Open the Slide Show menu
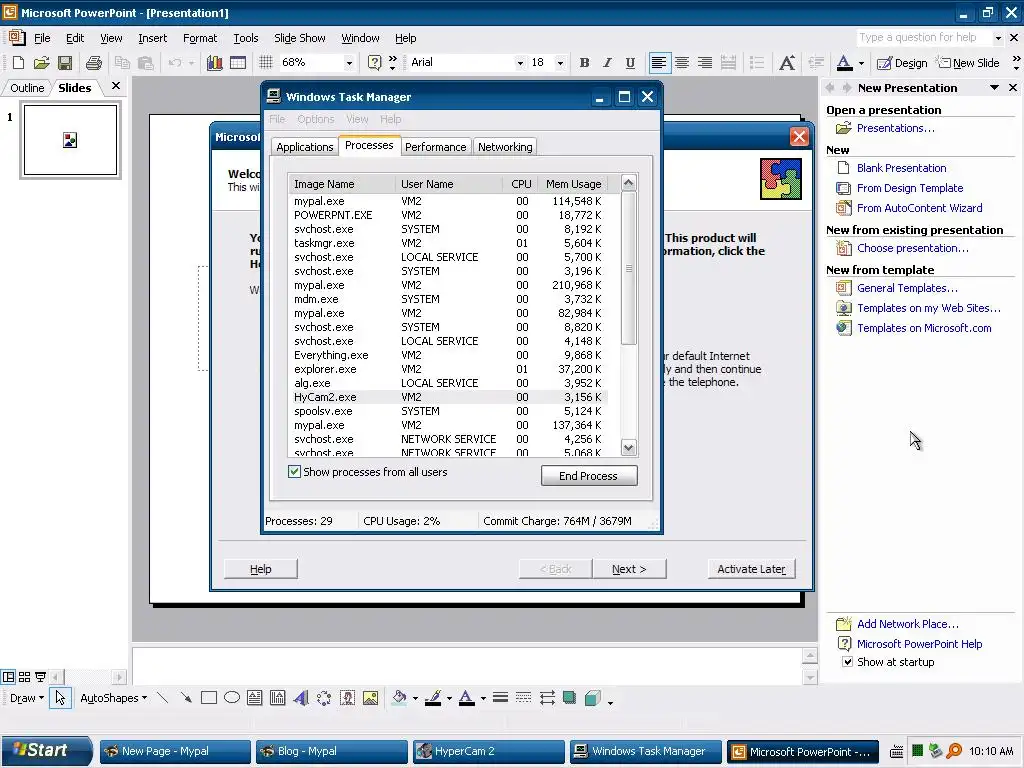 tap(299, 38)
